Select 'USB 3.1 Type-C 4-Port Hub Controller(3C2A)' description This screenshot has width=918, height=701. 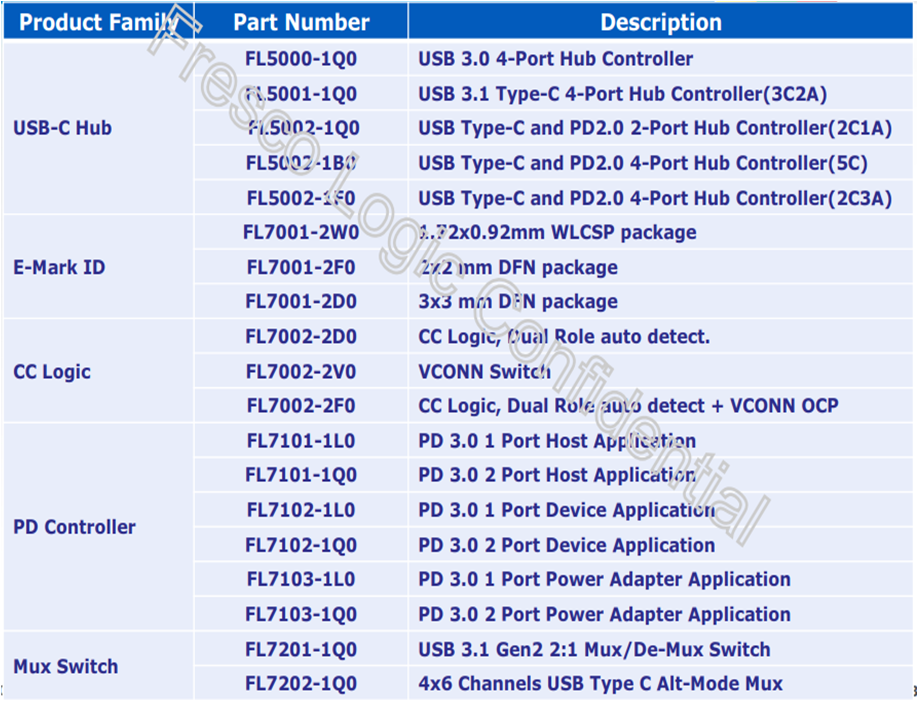click(x=622, y=94)
